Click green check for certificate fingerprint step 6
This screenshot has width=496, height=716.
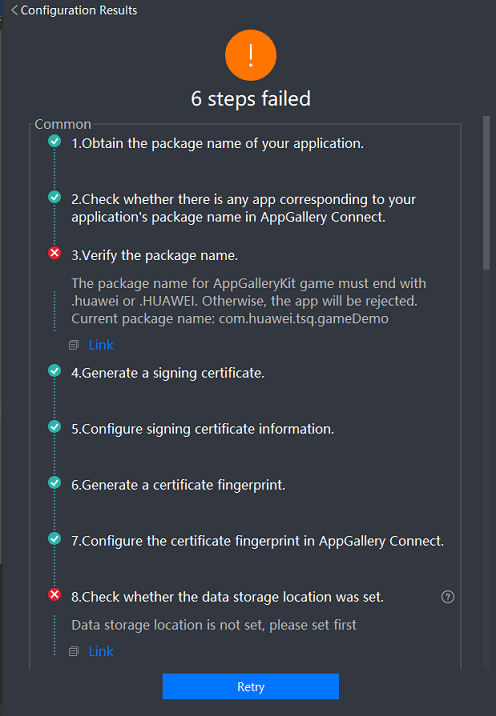click(x=54, y=483)
